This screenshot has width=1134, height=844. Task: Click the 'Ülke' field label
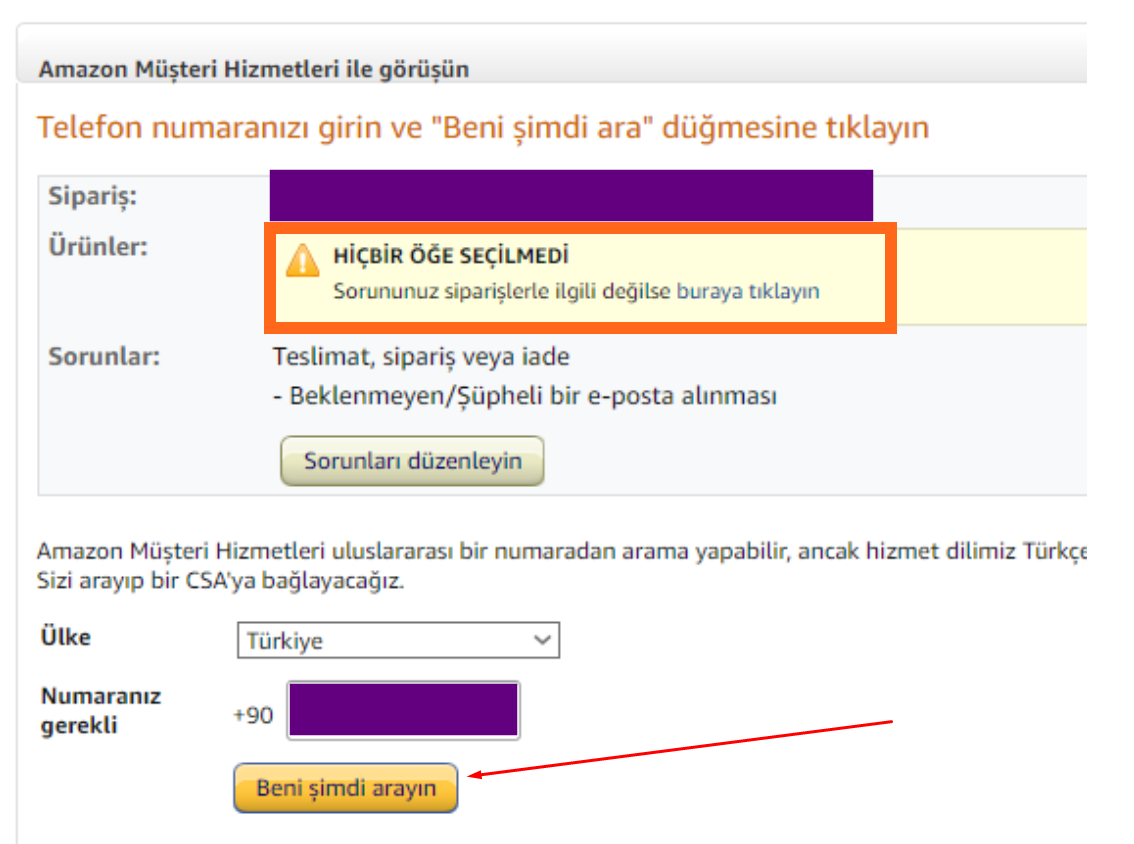point(65,636)
